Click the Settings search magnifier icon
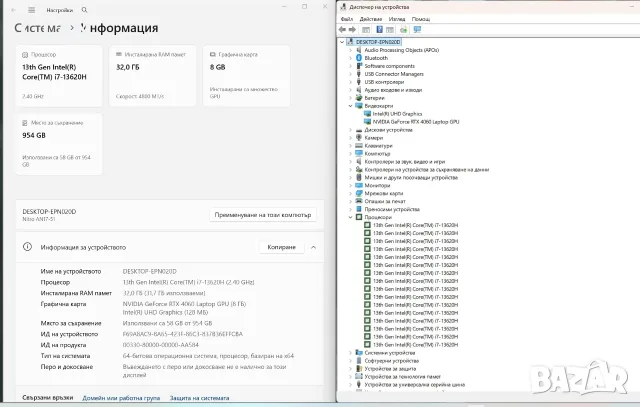 [84, 10]
